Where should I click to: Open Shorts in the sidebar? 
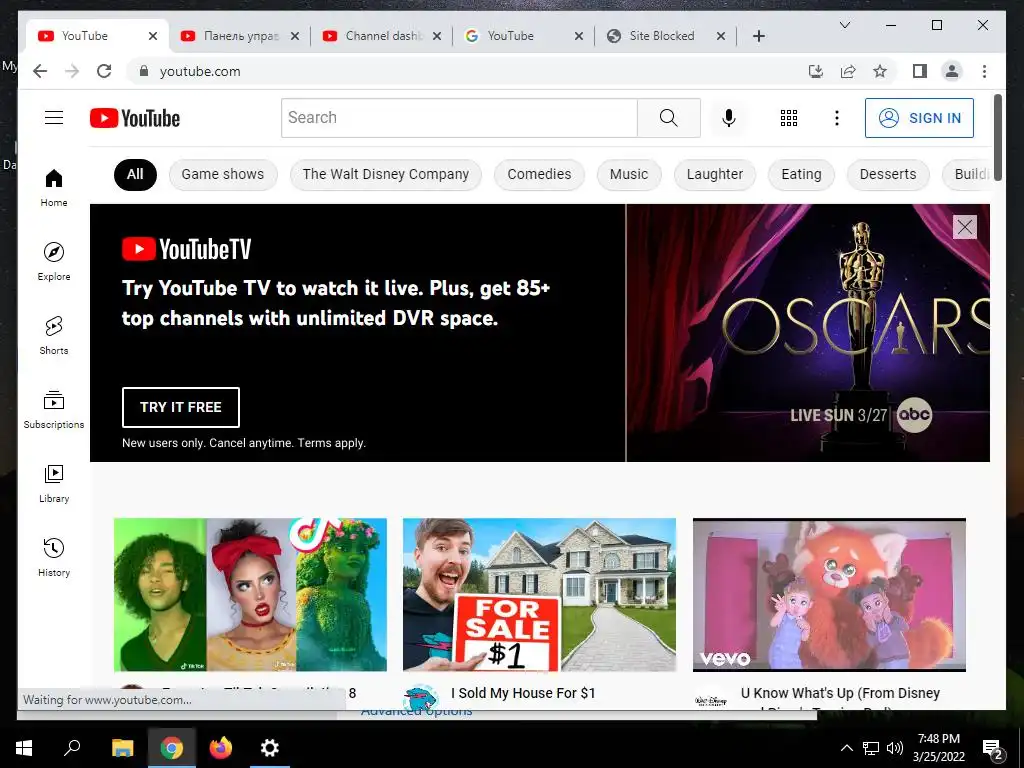click(x=54, y=336)
